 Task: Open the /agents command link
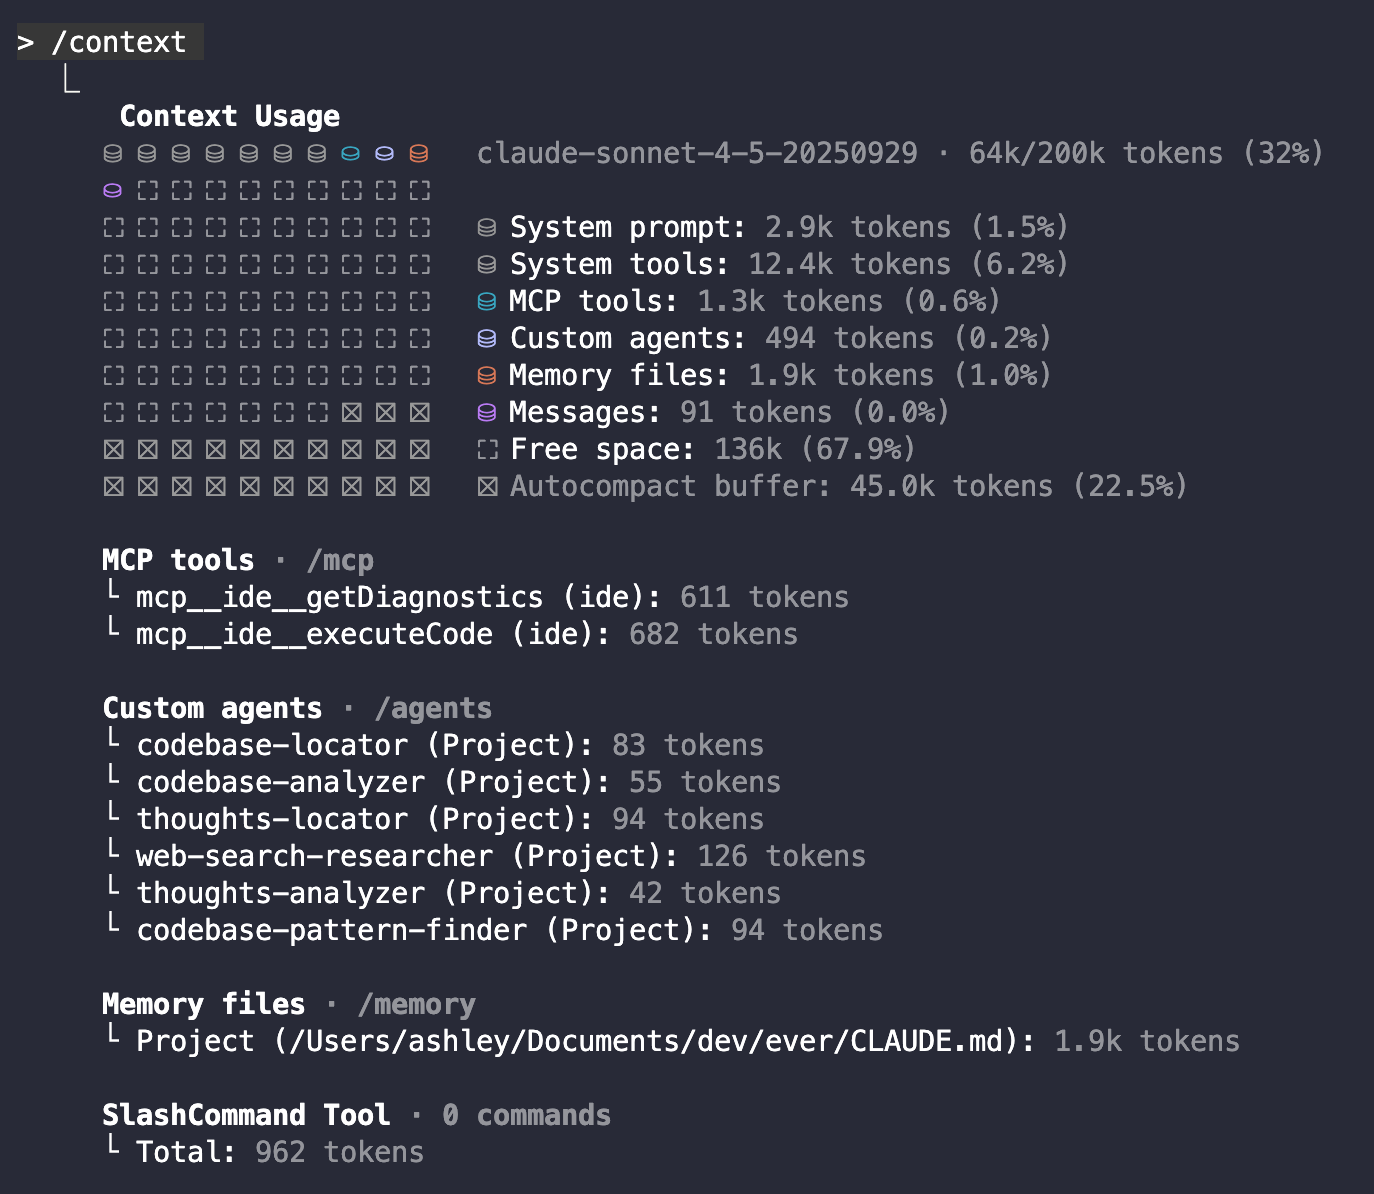click(433, 708)
